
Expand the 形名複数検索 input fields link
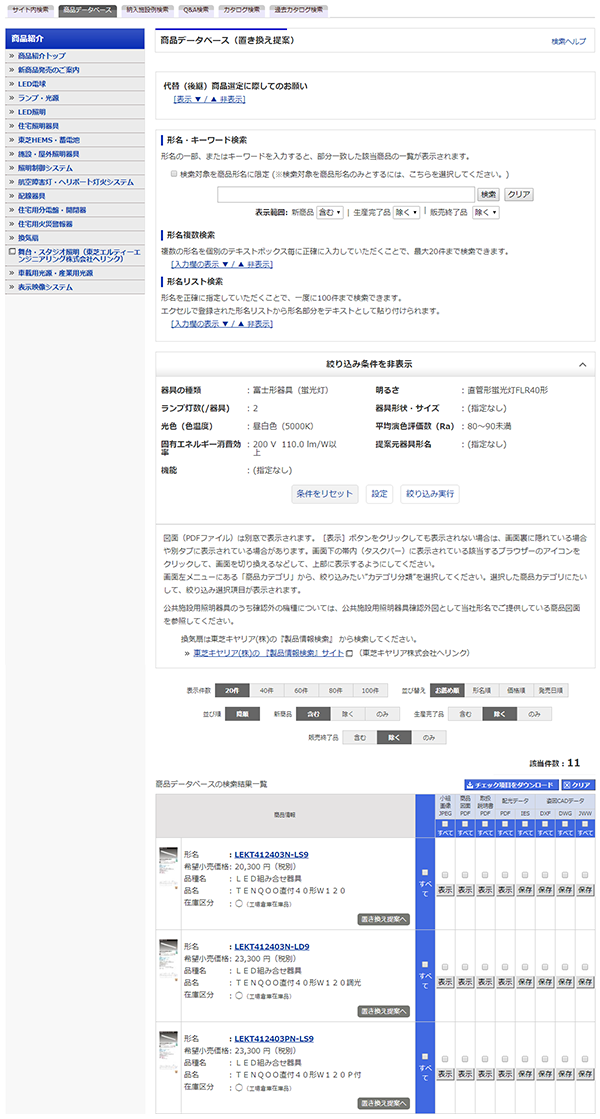(x=222, y=264)
